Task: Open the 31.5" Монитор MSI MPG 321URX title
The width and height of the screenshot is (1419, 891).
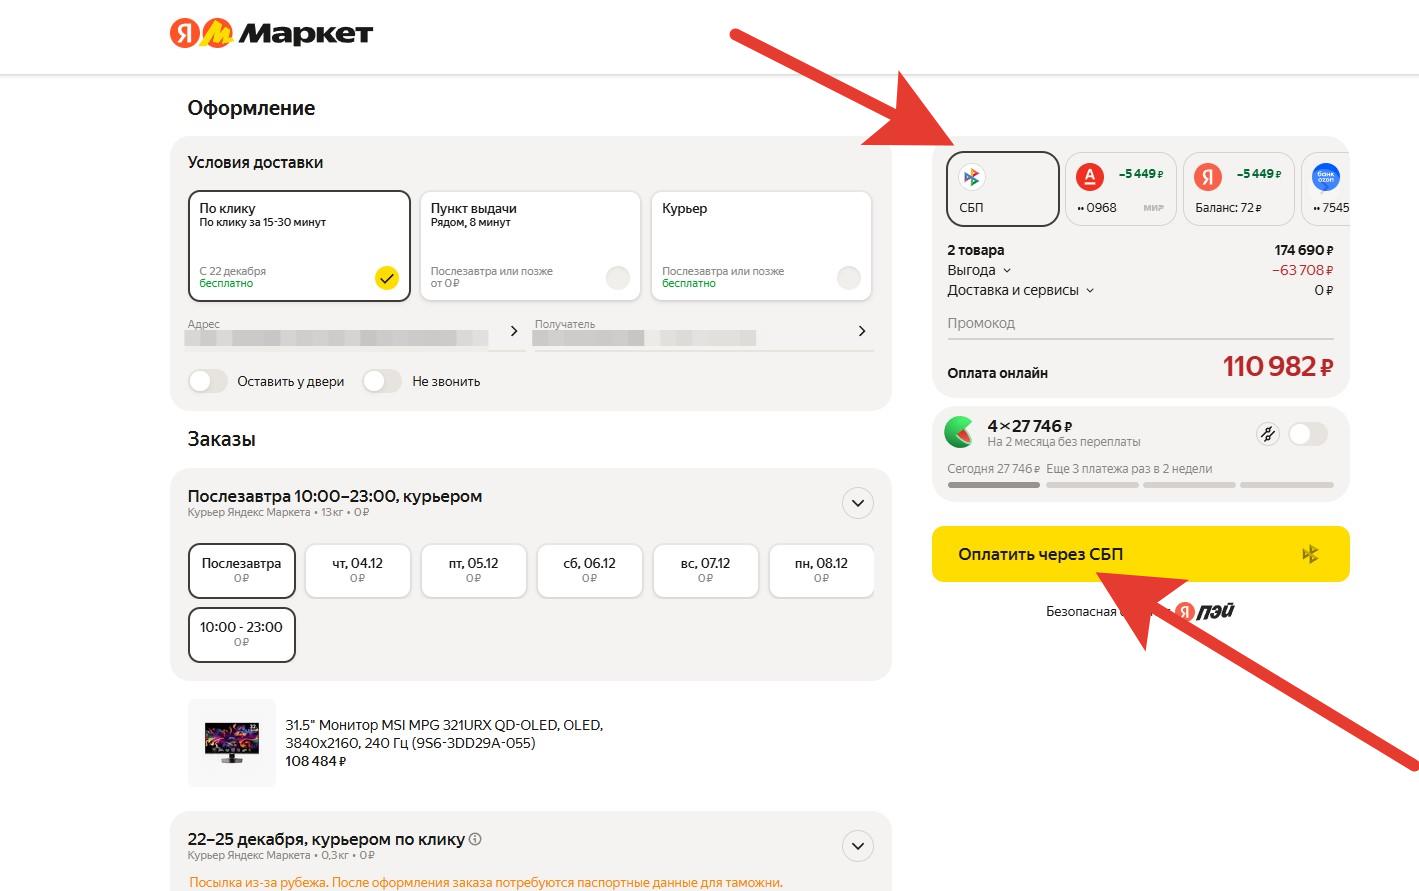Action: coord(444,734)
